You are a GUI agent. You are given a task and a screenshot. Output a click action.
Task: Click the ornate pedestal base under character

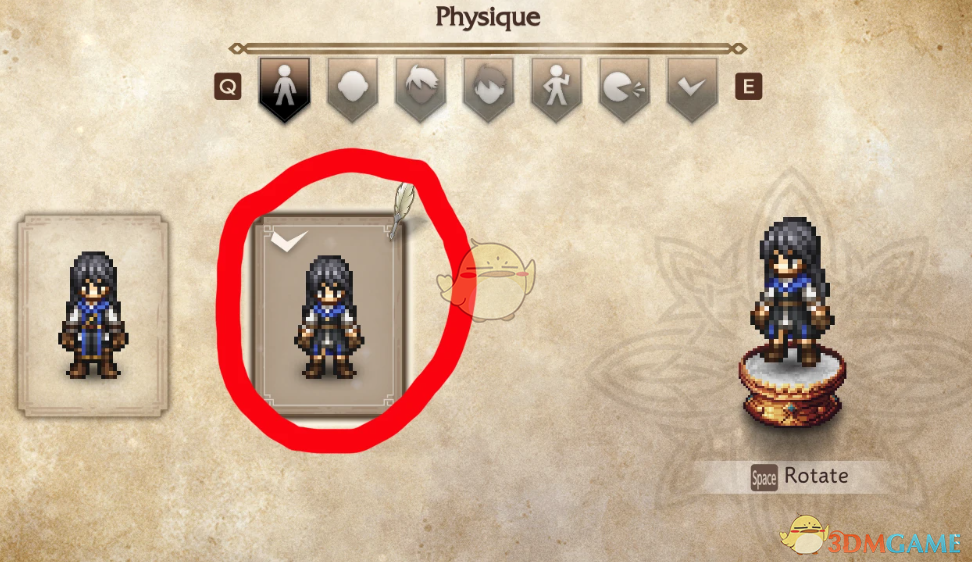pyautogui.click(x=792, y=387)
